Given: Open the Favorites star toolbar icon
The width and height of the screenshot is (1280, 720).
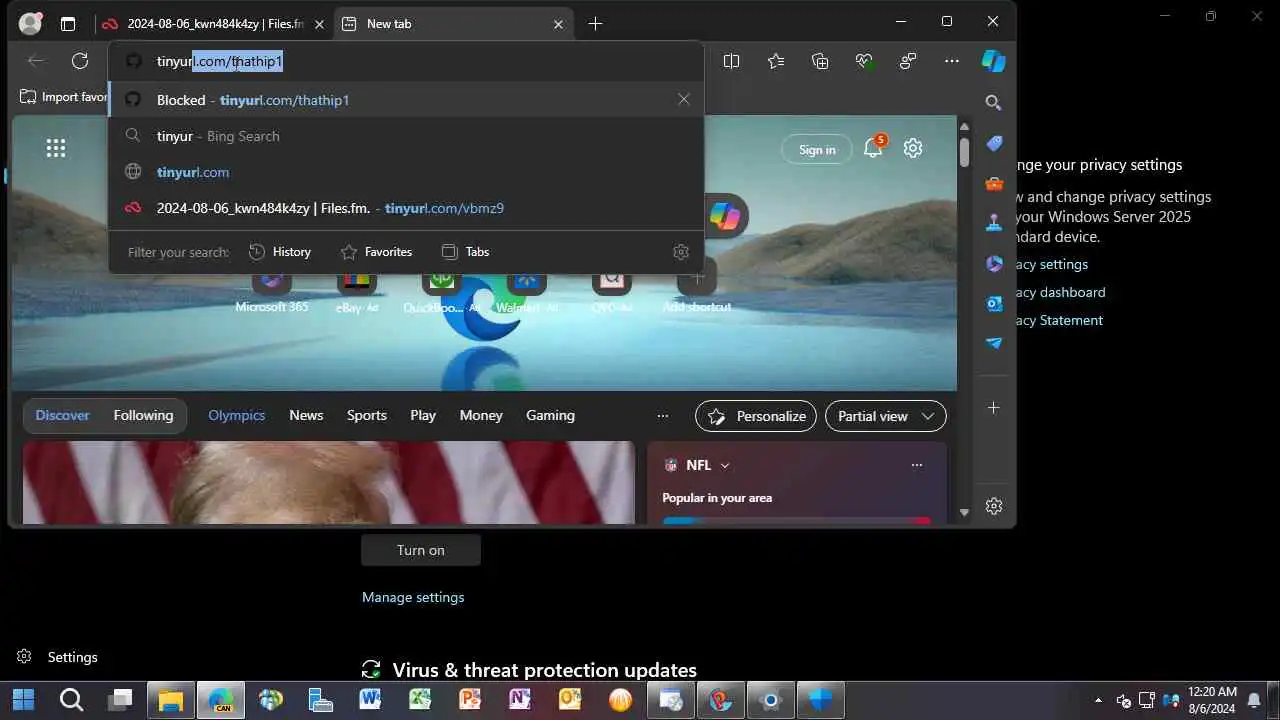Looking at the screenshot, I should click(776, 61).
